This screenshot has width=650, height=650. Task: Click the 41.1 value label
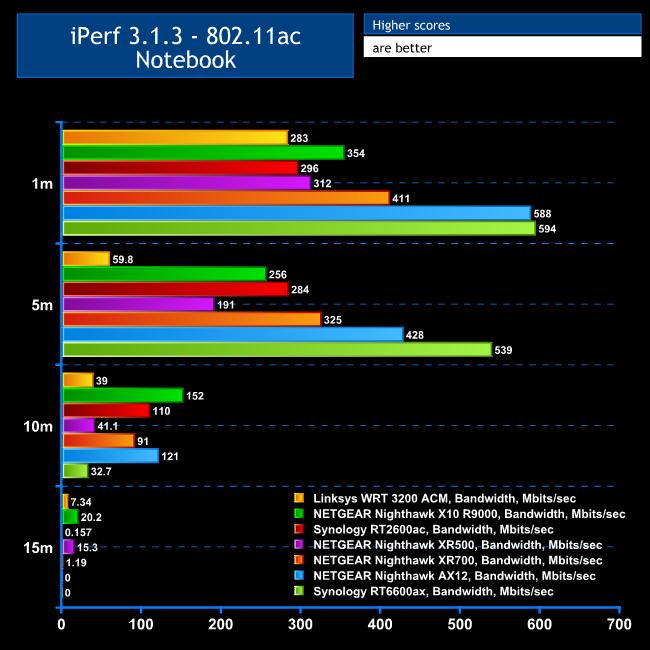(108, 426)
